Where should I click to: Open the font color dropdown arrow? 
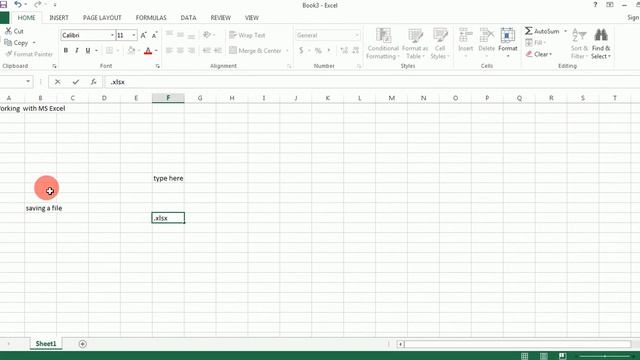click(156, 51)
